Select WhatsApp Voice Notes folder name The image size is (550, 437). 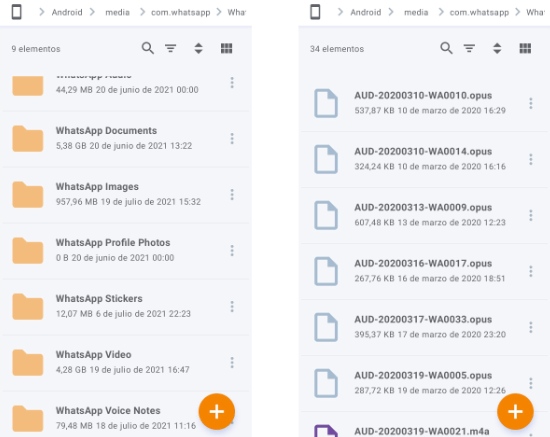[x=108, y=410]
